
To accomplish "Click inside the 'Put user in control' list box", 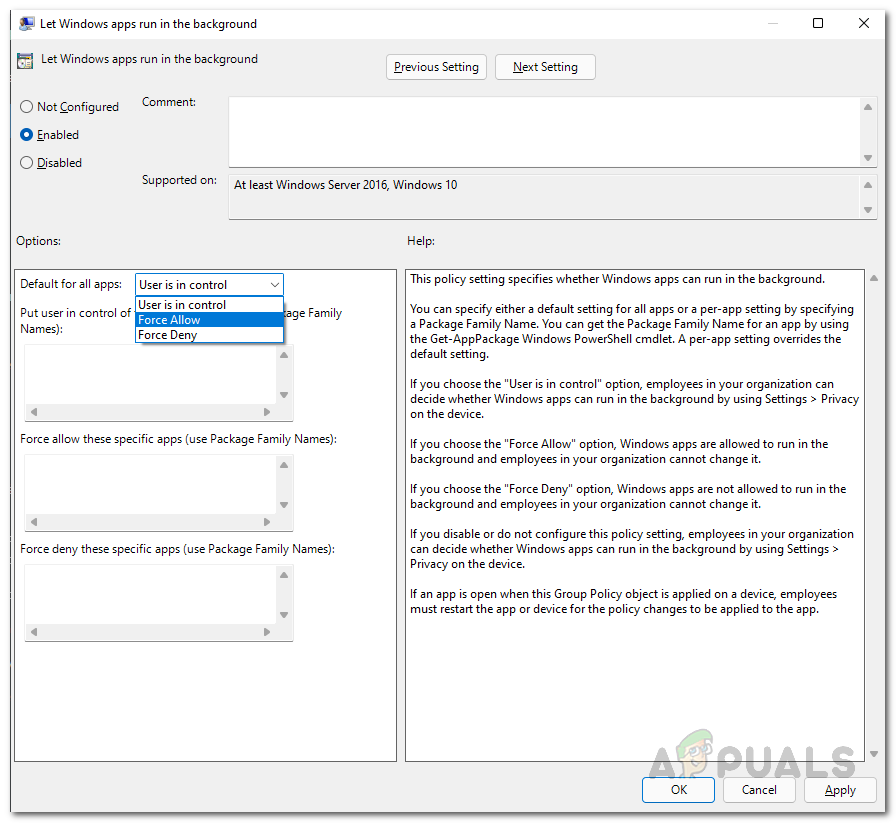I will [151, 375].
